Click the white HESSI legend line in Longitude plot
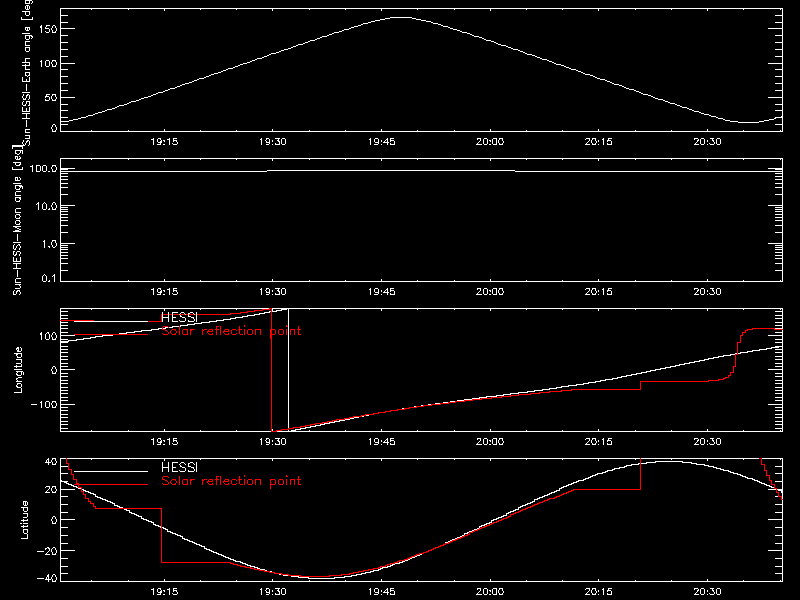 click(x=111, y=321)
